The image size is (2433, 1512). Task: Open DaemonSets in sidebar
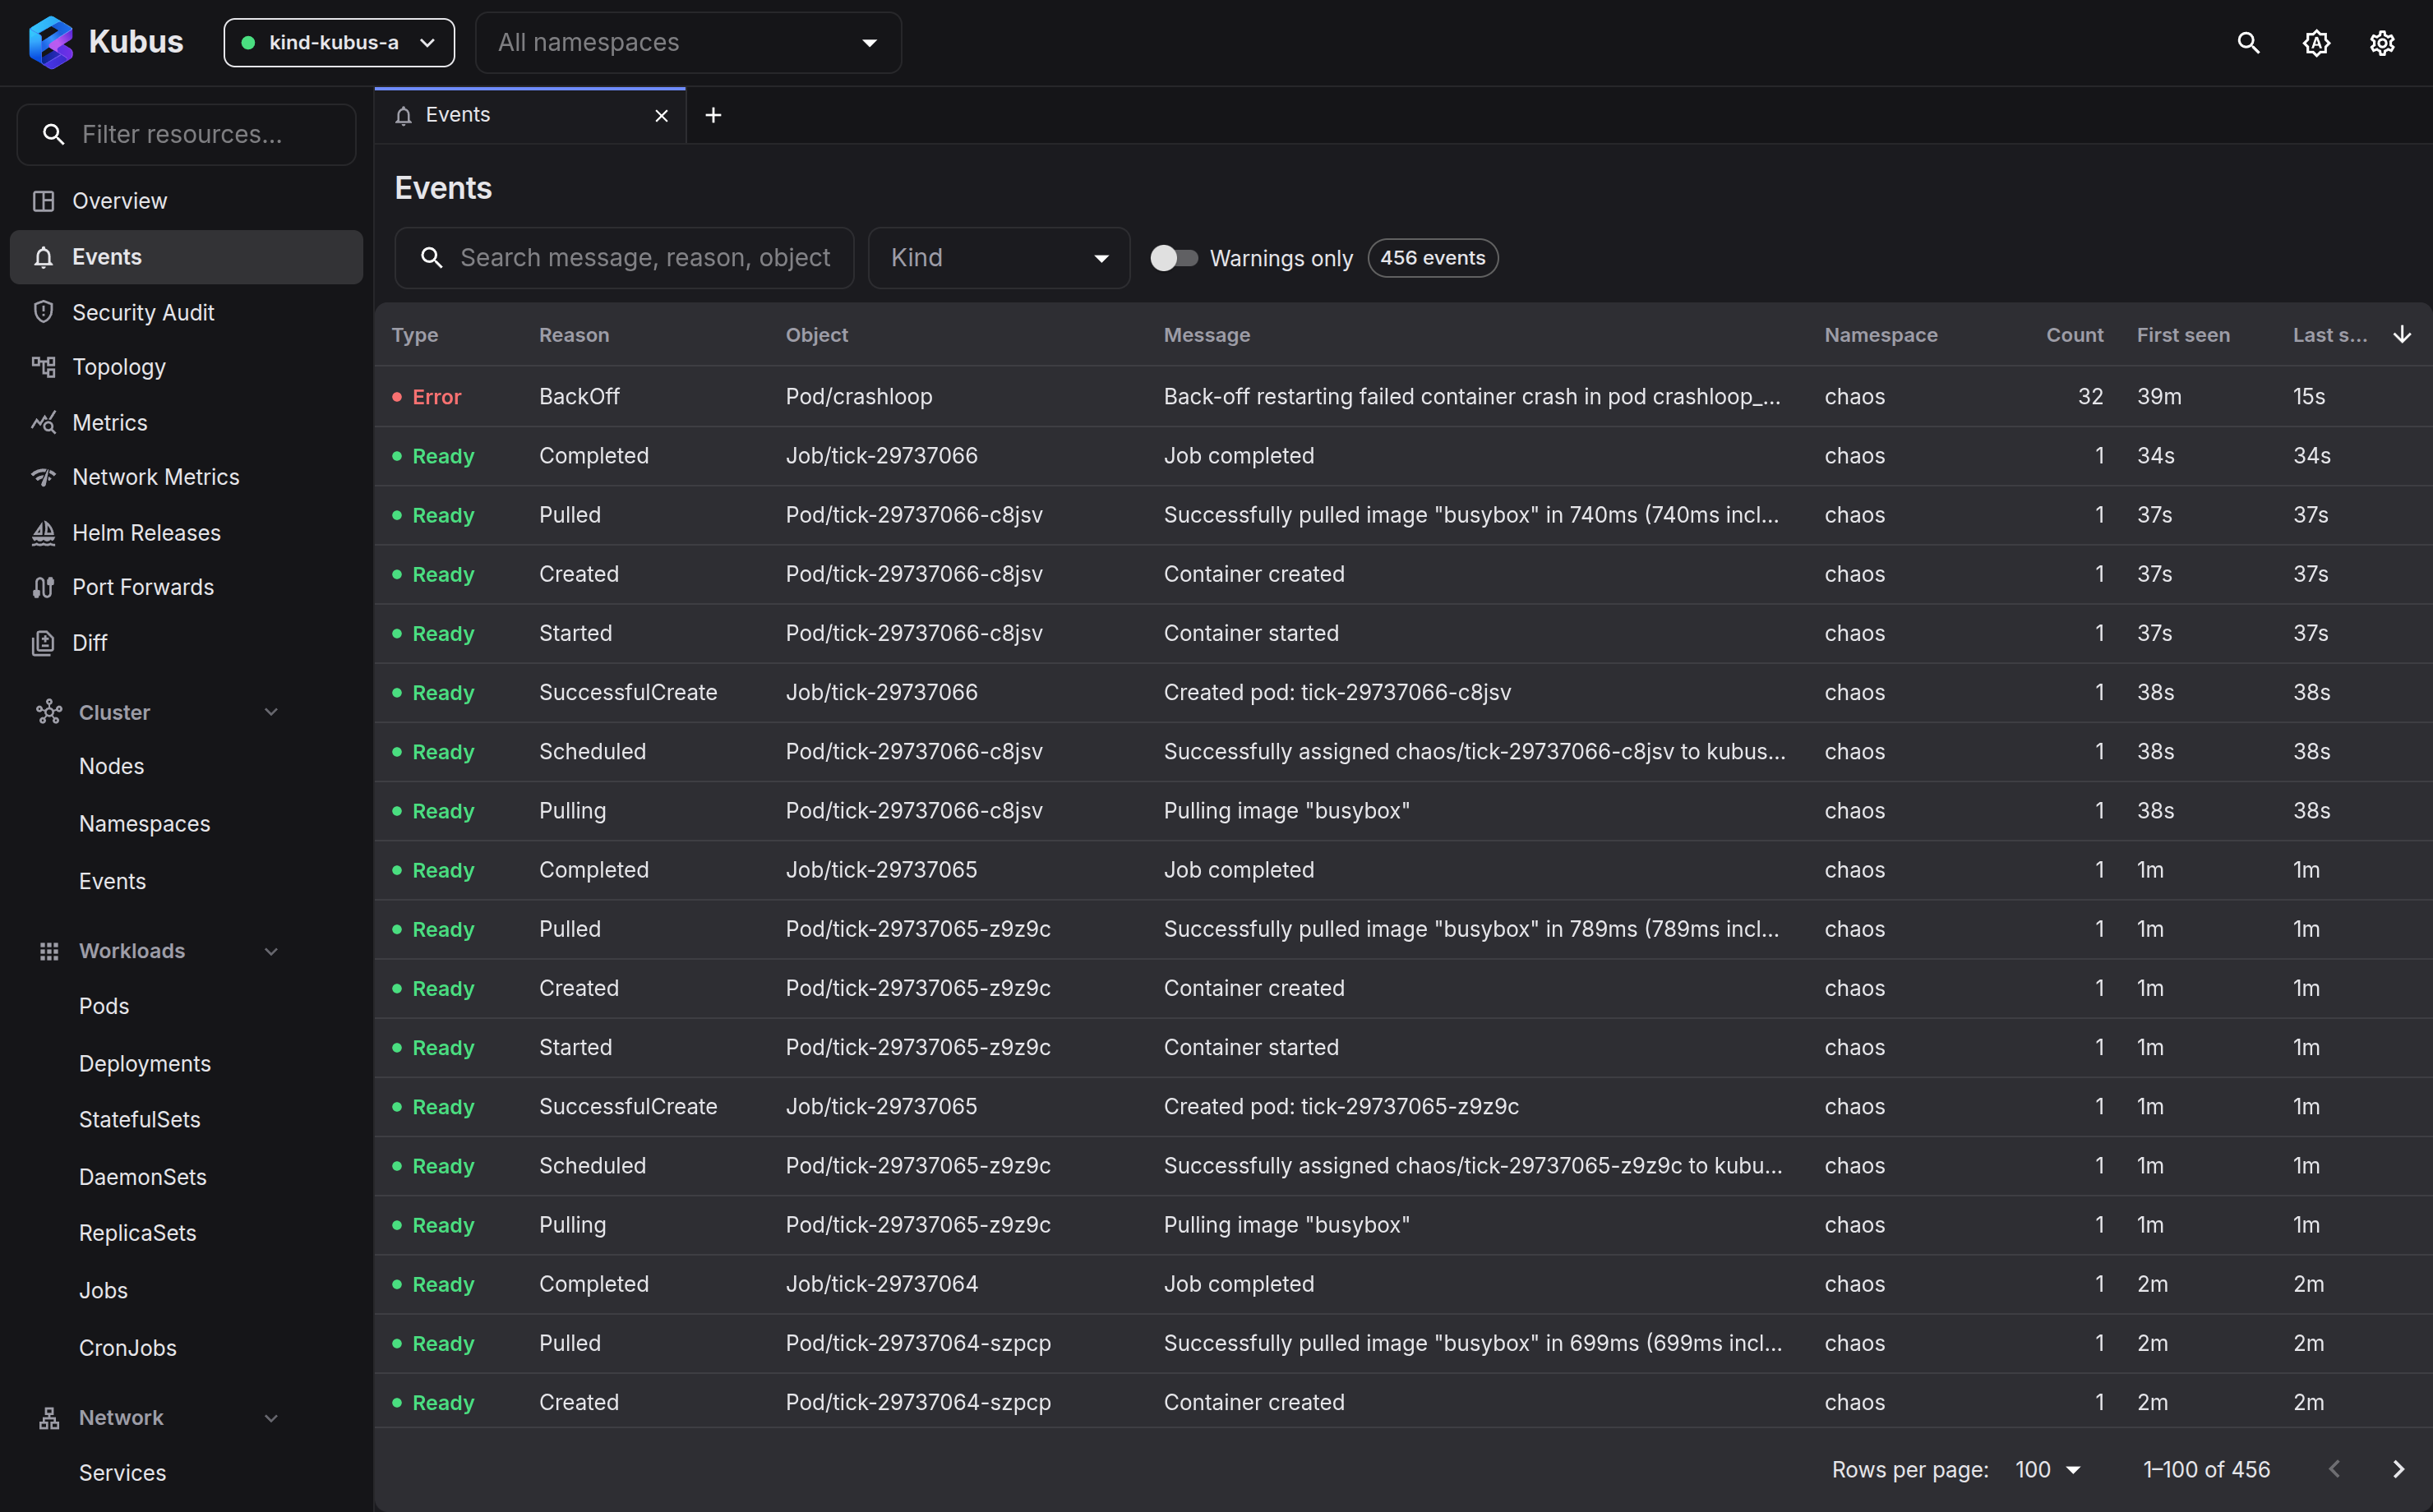pos(142,1177)
